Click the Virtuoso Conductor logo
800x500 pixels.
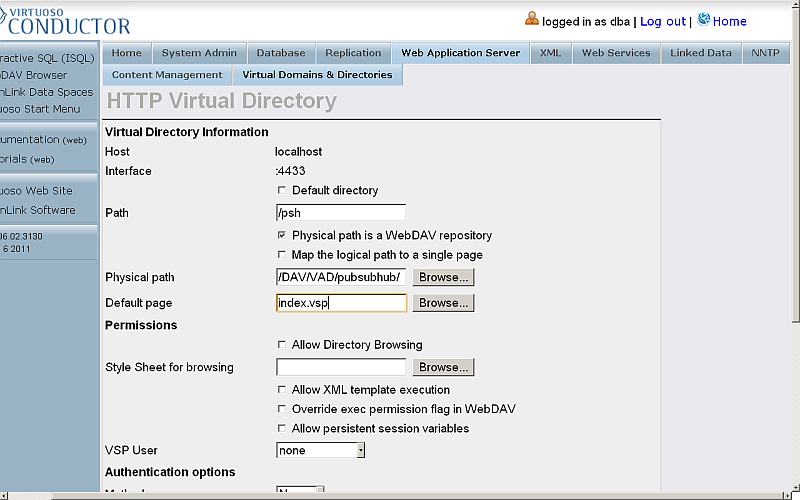coord(65,20)
